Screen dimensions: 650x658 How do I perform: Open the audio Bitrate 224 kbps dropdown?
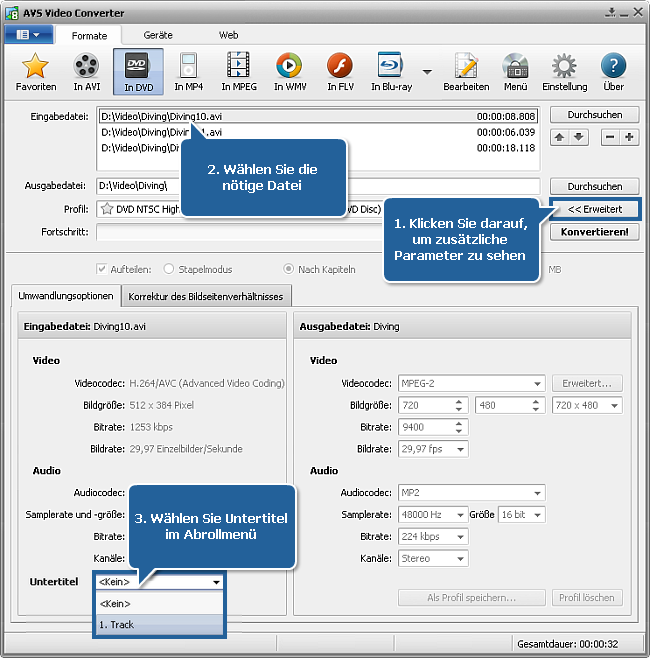coord(433,536)
